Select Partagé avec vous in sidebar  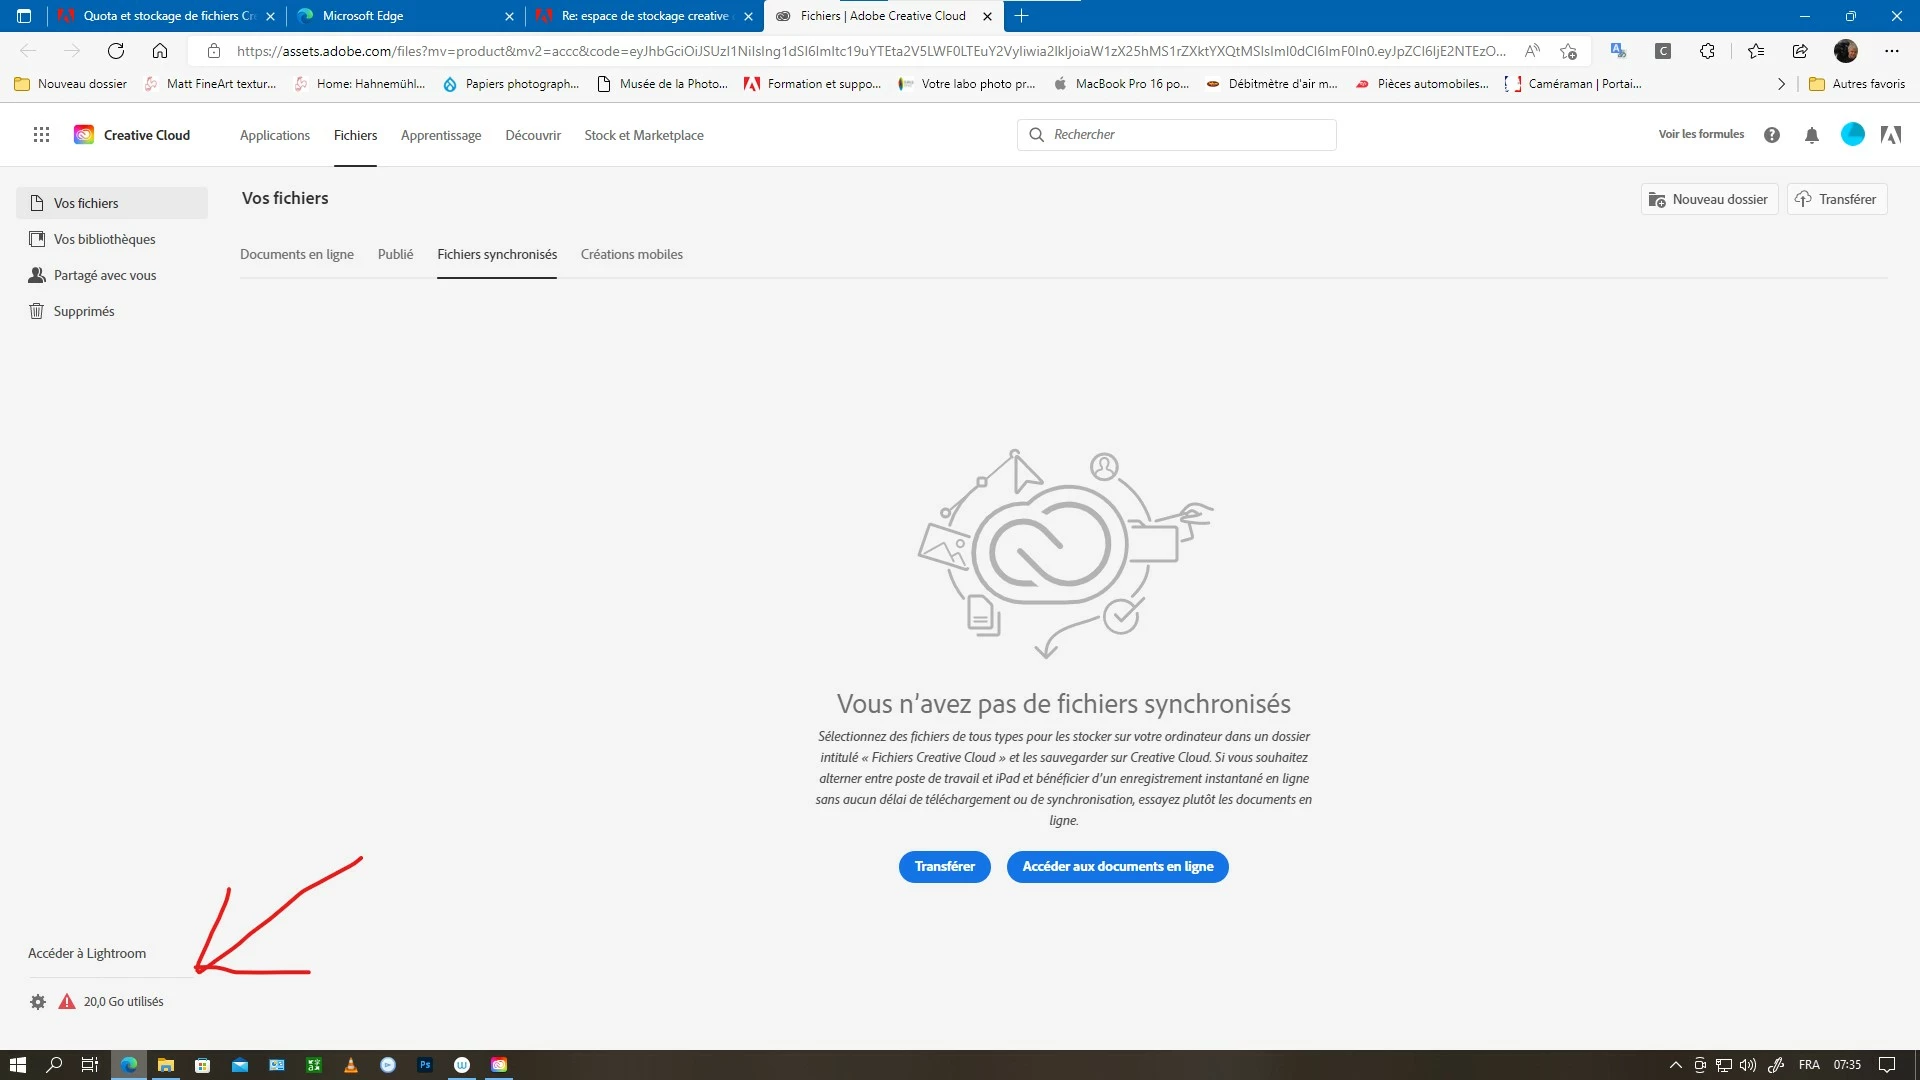pos(105,276)
